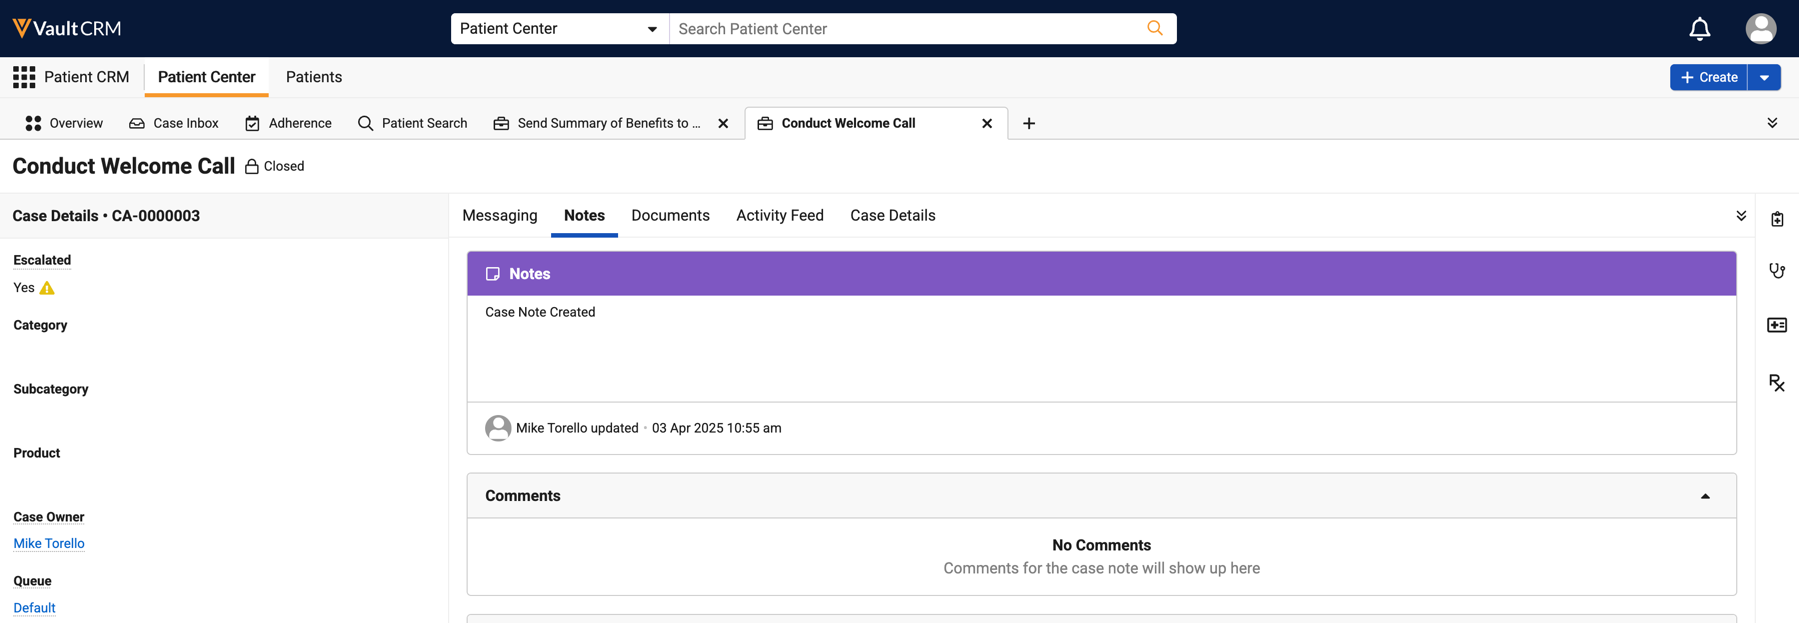Screen dimensions: 1799x623
Task: Open the Rx prescription icon panel
Action: (x=1777, y=383)
